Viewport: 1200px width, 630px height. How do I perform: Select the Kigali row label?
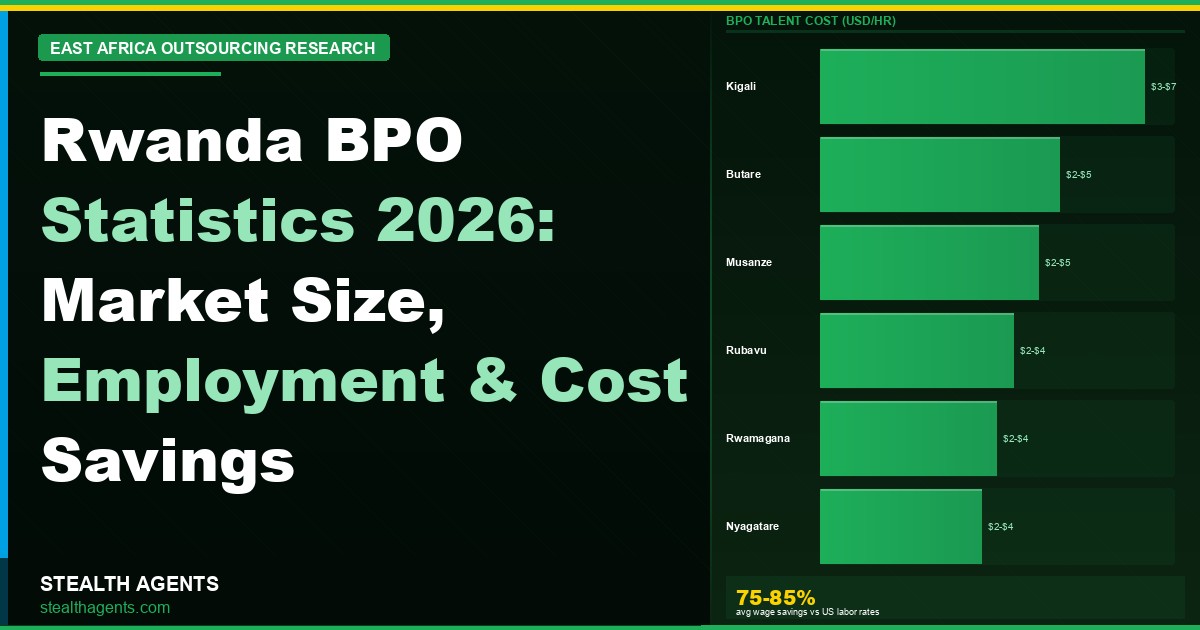point(741,86)
